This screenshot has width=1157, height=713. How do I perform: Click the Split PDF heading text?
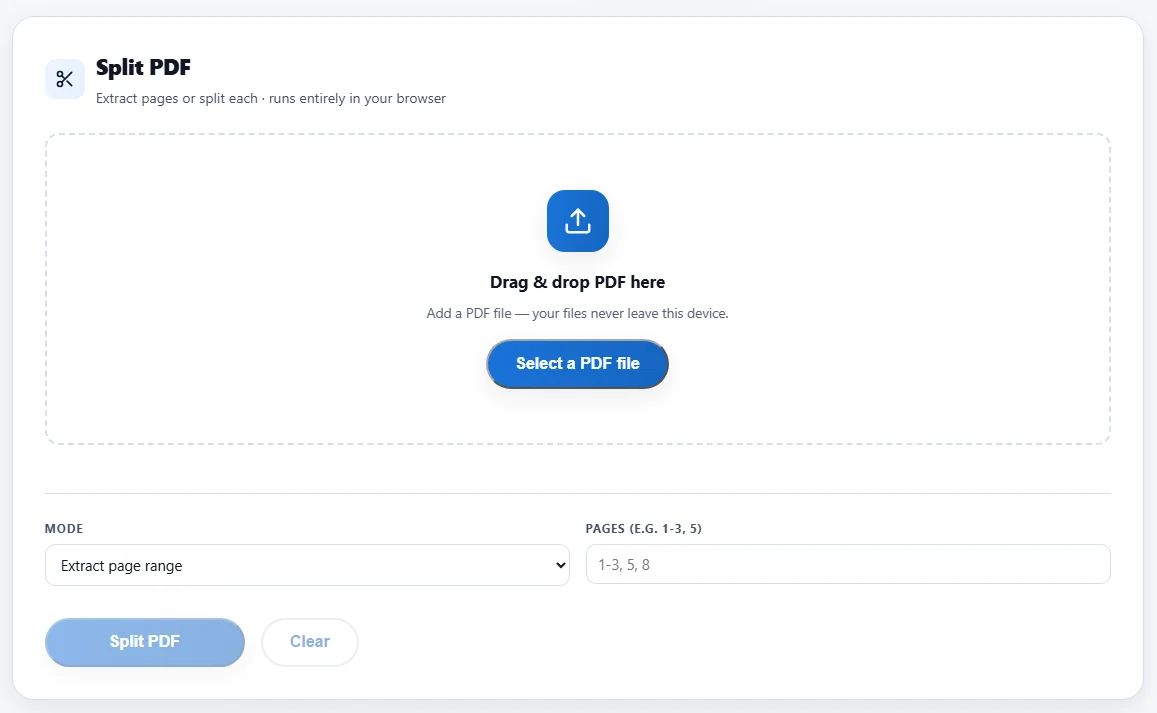tap(143, 67)
